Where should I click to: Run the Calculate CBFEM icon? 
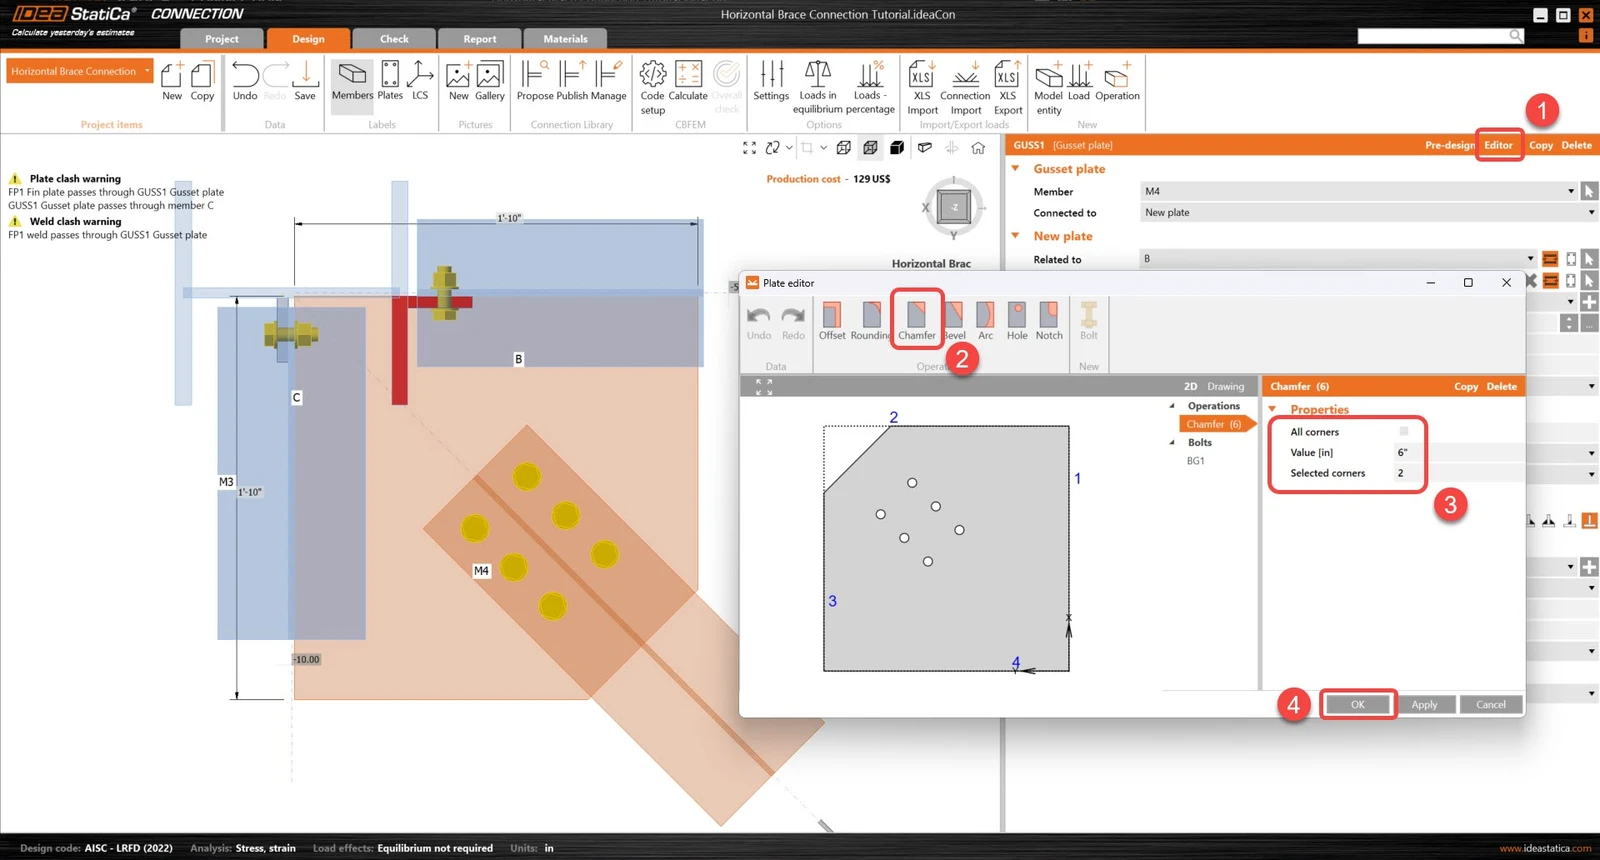click(688, 81)
